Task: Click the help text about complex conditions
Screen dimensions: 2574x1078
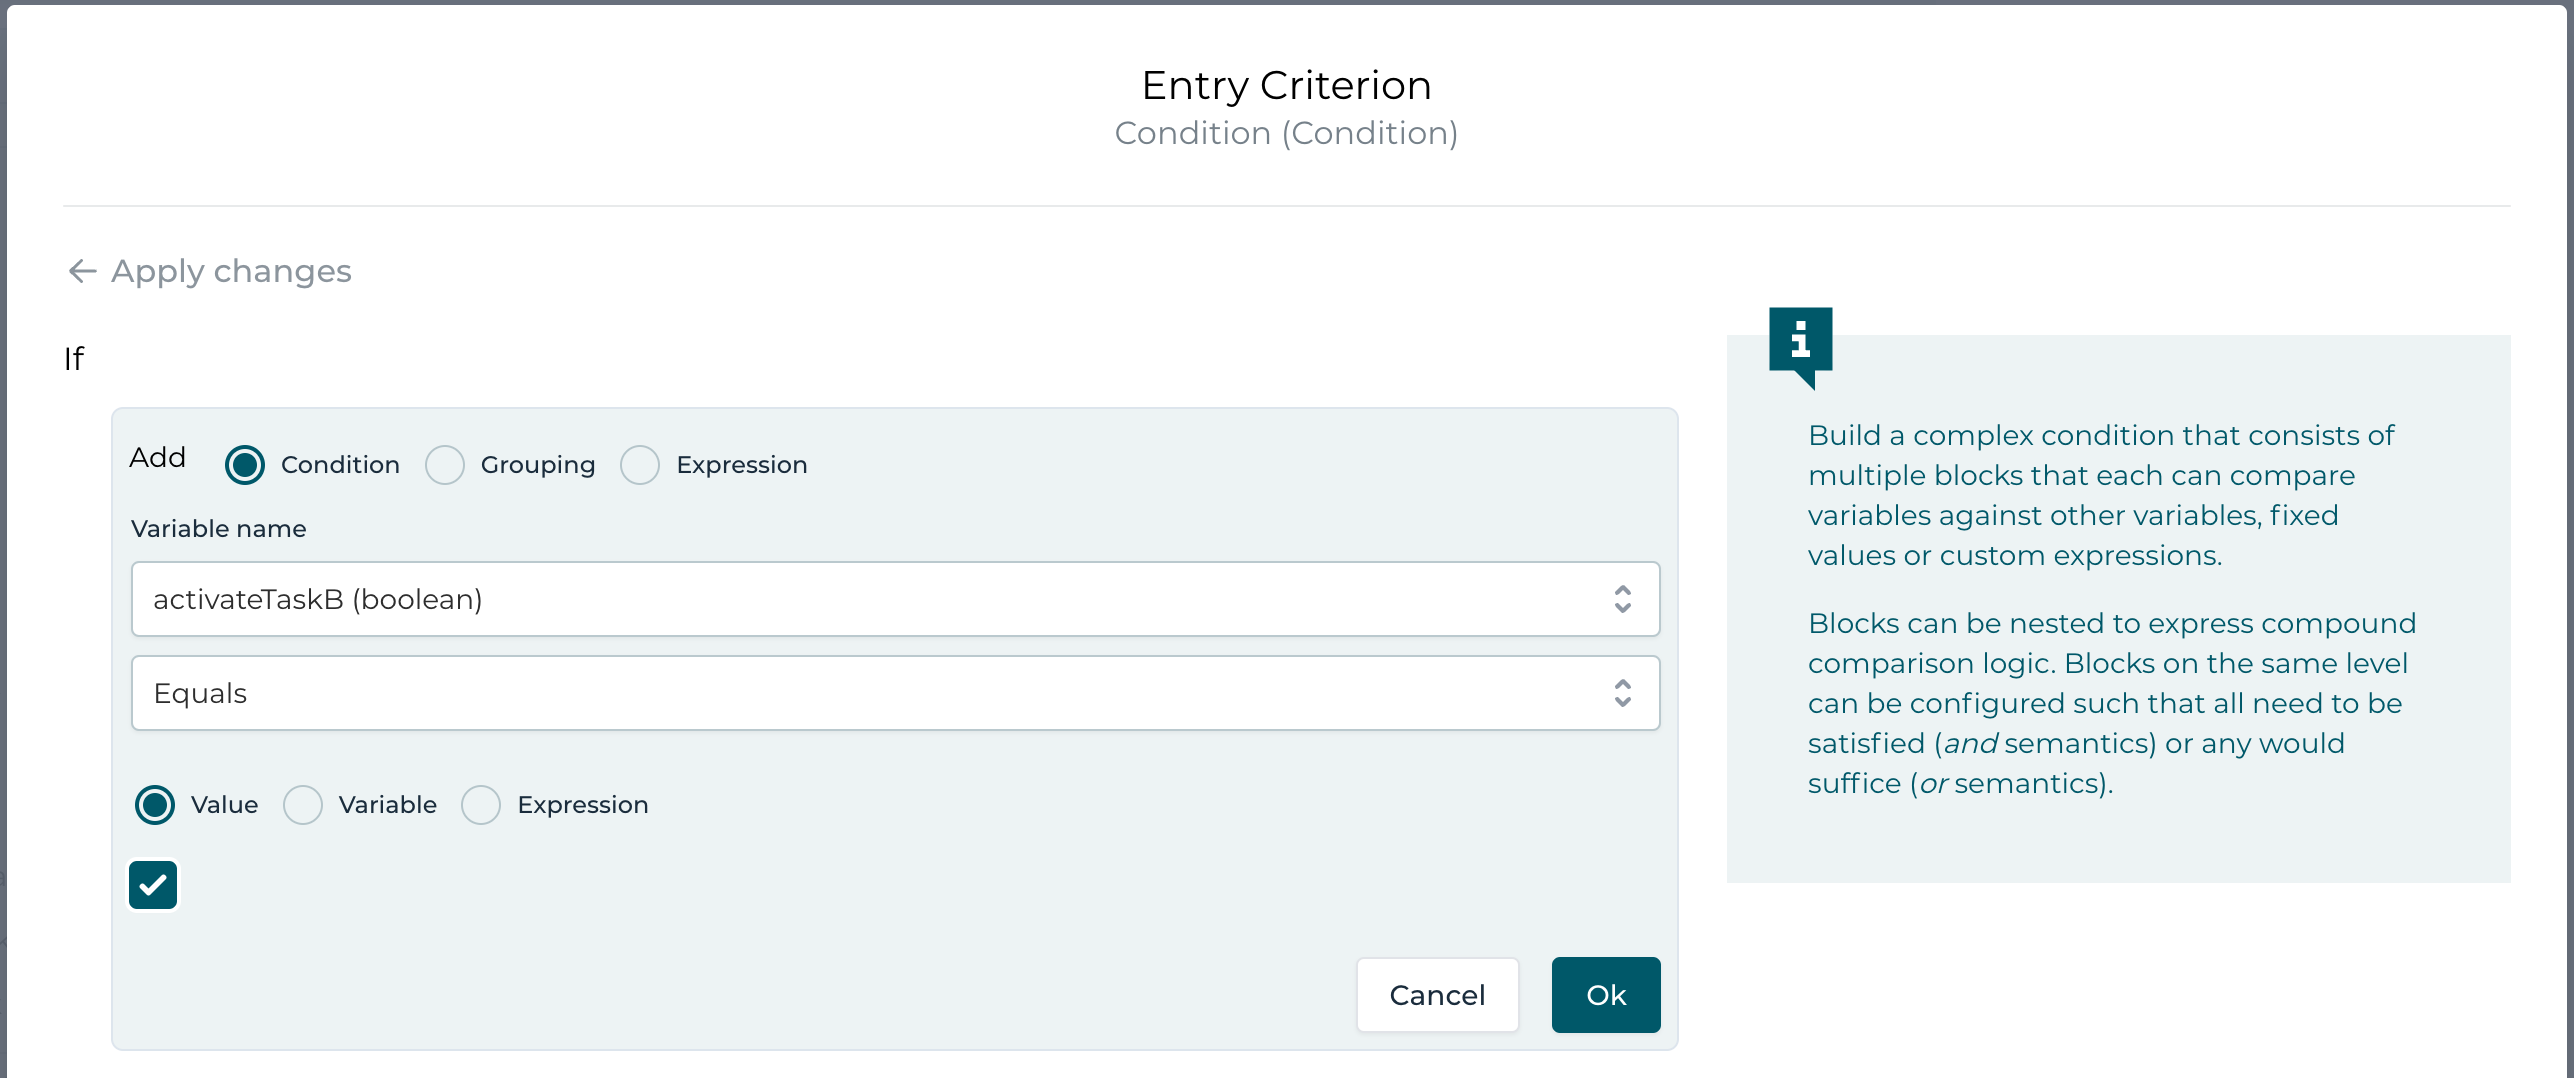Action: click(x=2100, y=495)
